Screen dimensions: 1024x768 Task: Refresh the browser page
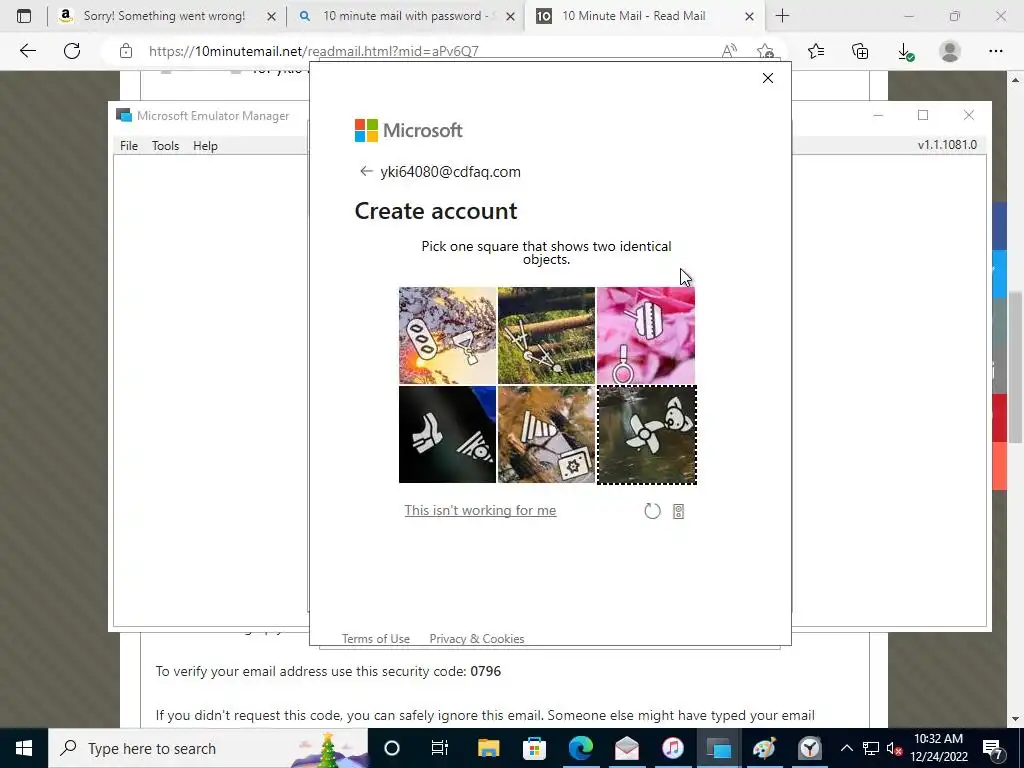coord(72,50)
